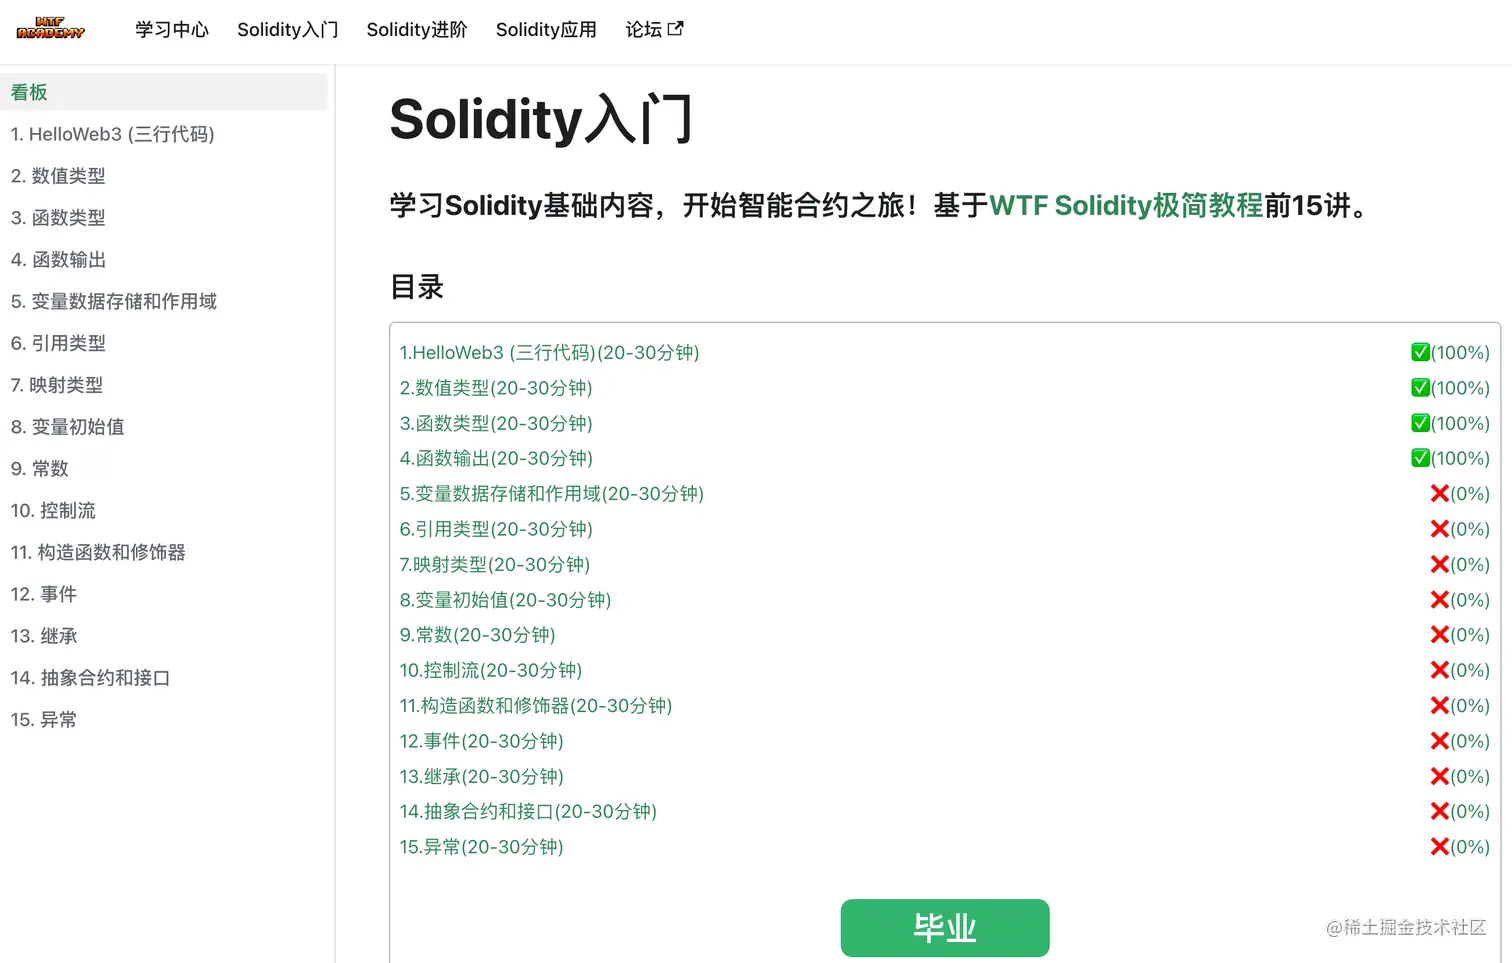The height and width of the screenshot is (963, 1512).
Task: Open lesson link 6.引用类型(20-30分钟)
Action: click(495, 529)
